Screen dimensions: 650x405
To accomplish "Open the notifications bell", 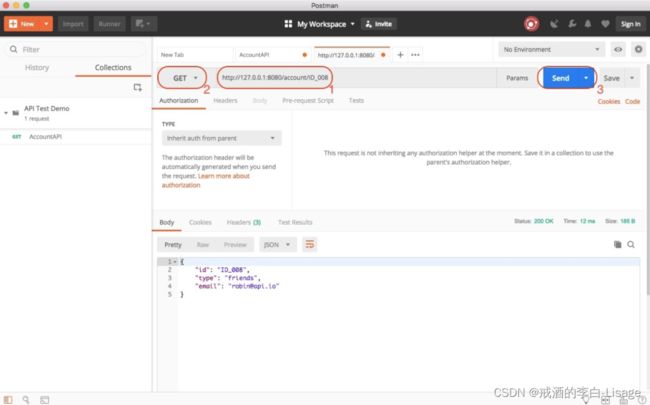I will [588, 24].
